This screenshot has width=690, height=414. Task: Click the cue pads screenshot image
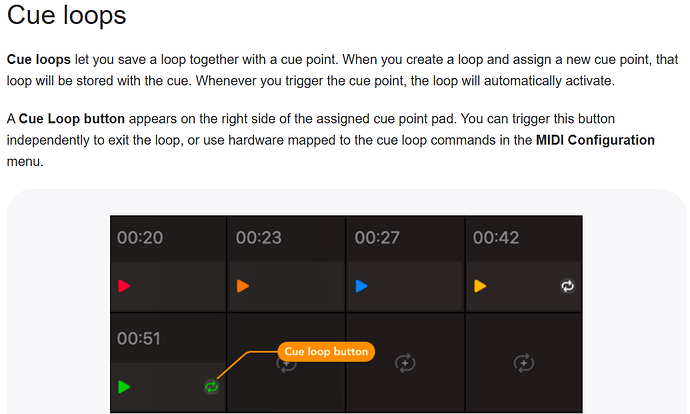pos(346,314)
